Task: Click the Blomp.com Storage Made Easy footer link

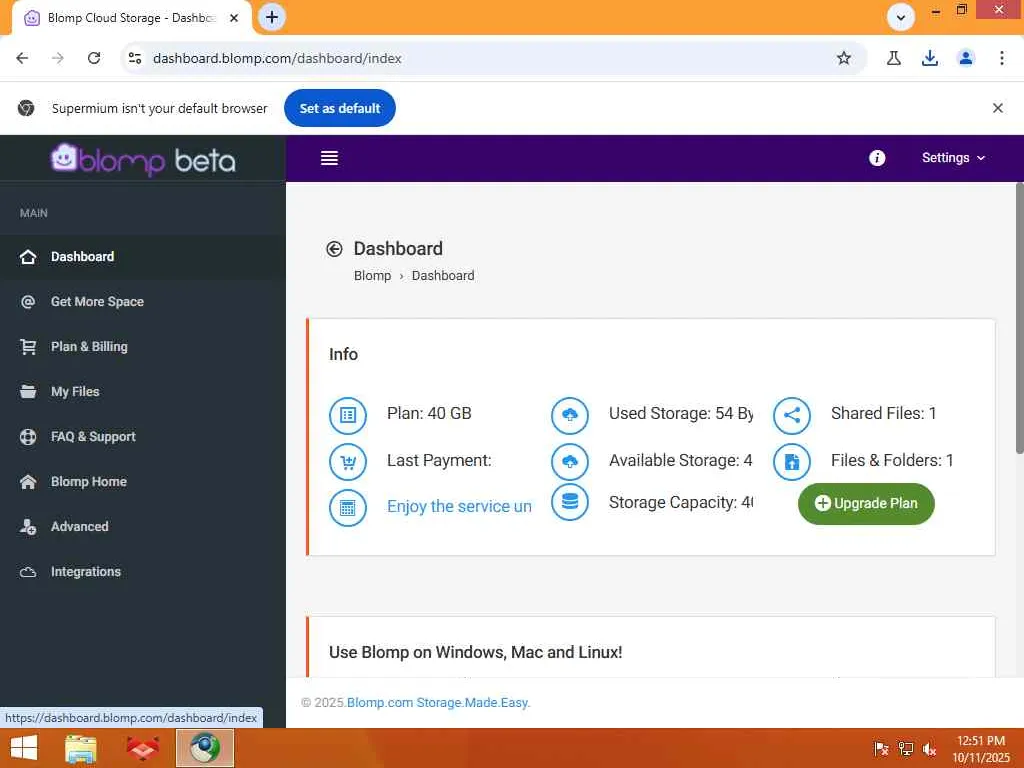Action: 438,703
